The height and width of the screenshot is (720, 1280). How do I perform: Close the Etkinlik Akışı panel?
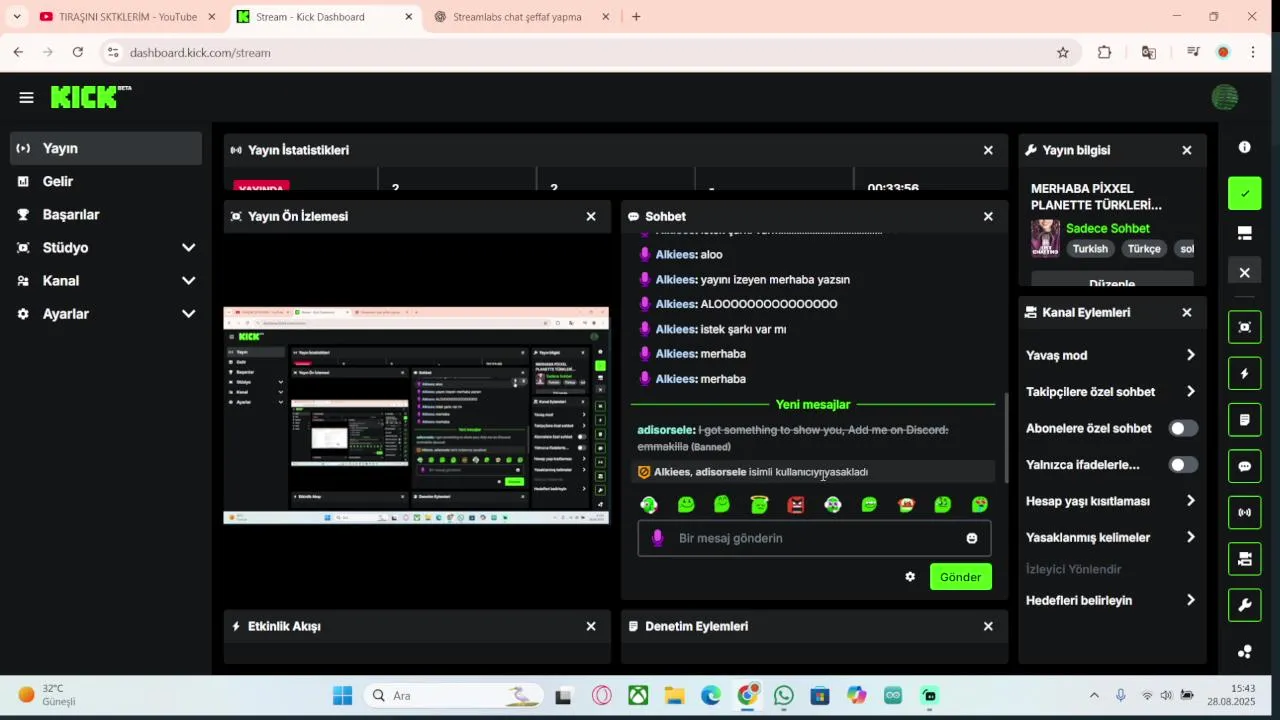(x=591, y=626)
